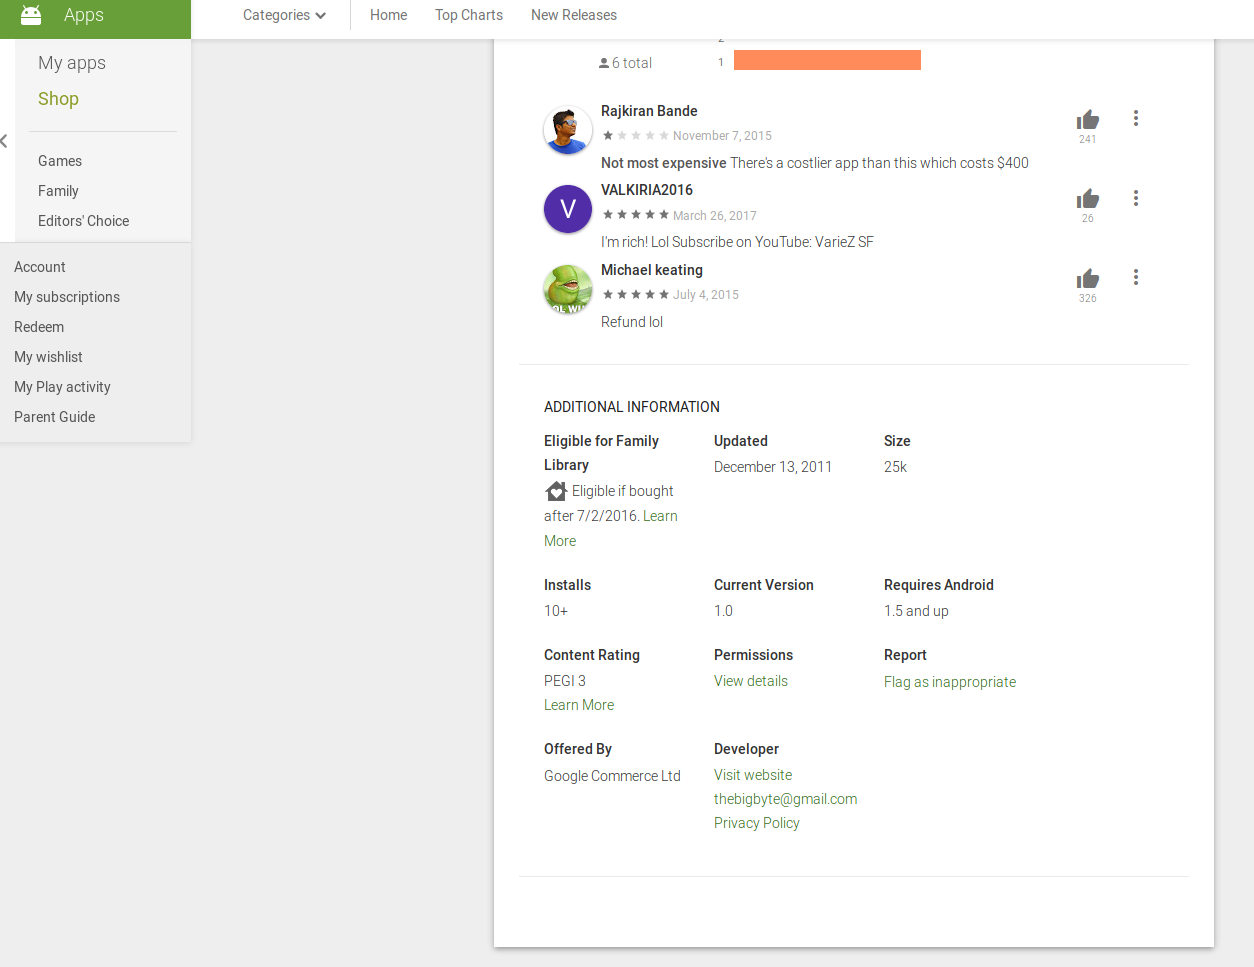Click the Android Apps logo icon
Image resolution: width=1254 pixels, height=967 pixels.
click(x=31, y=15)
